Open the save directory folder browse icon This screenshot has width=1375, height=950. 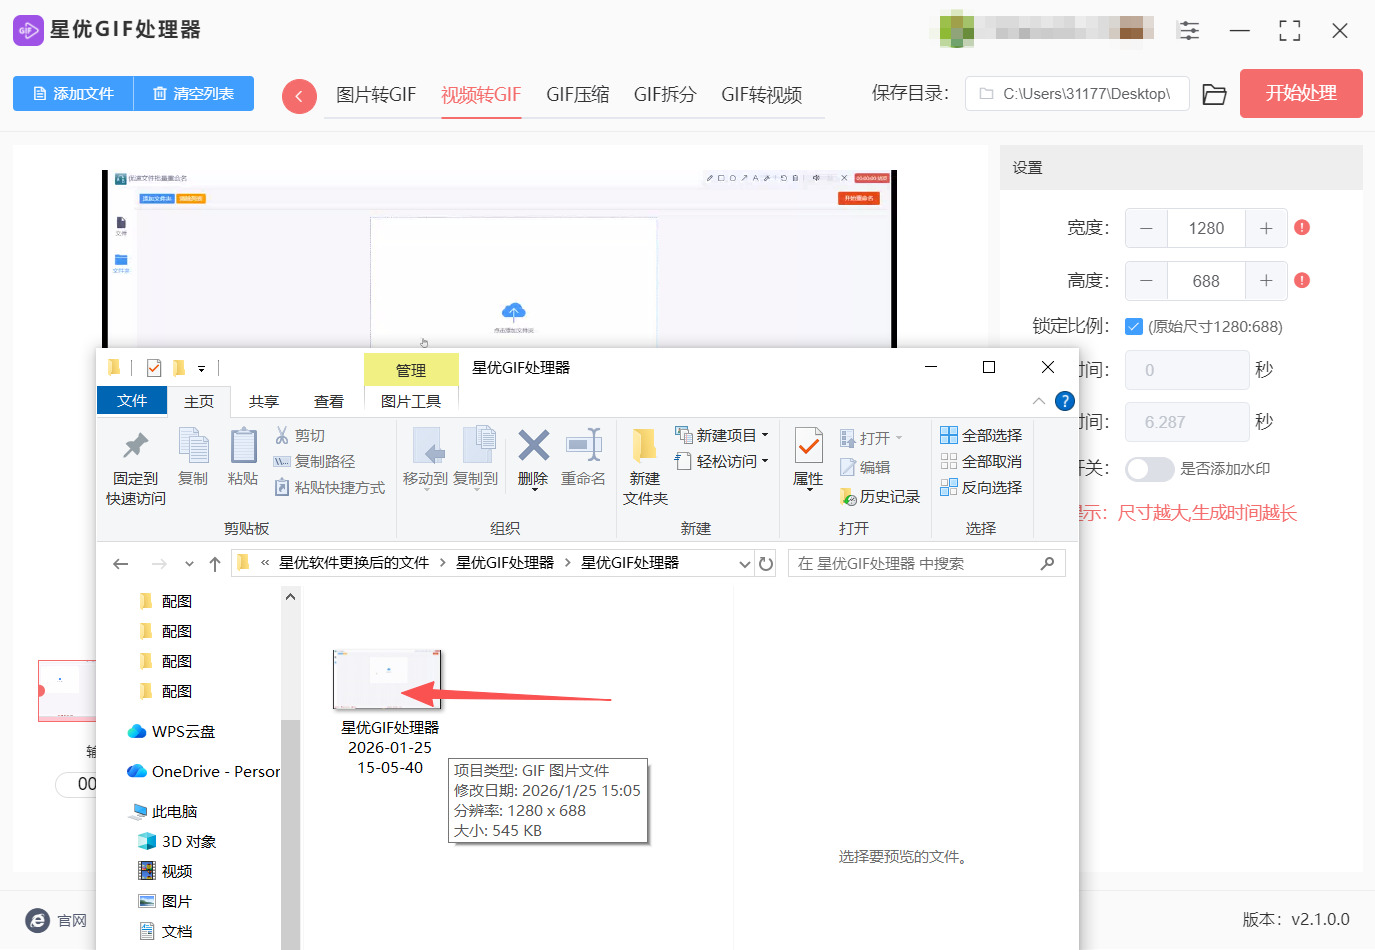point(1214,94)
